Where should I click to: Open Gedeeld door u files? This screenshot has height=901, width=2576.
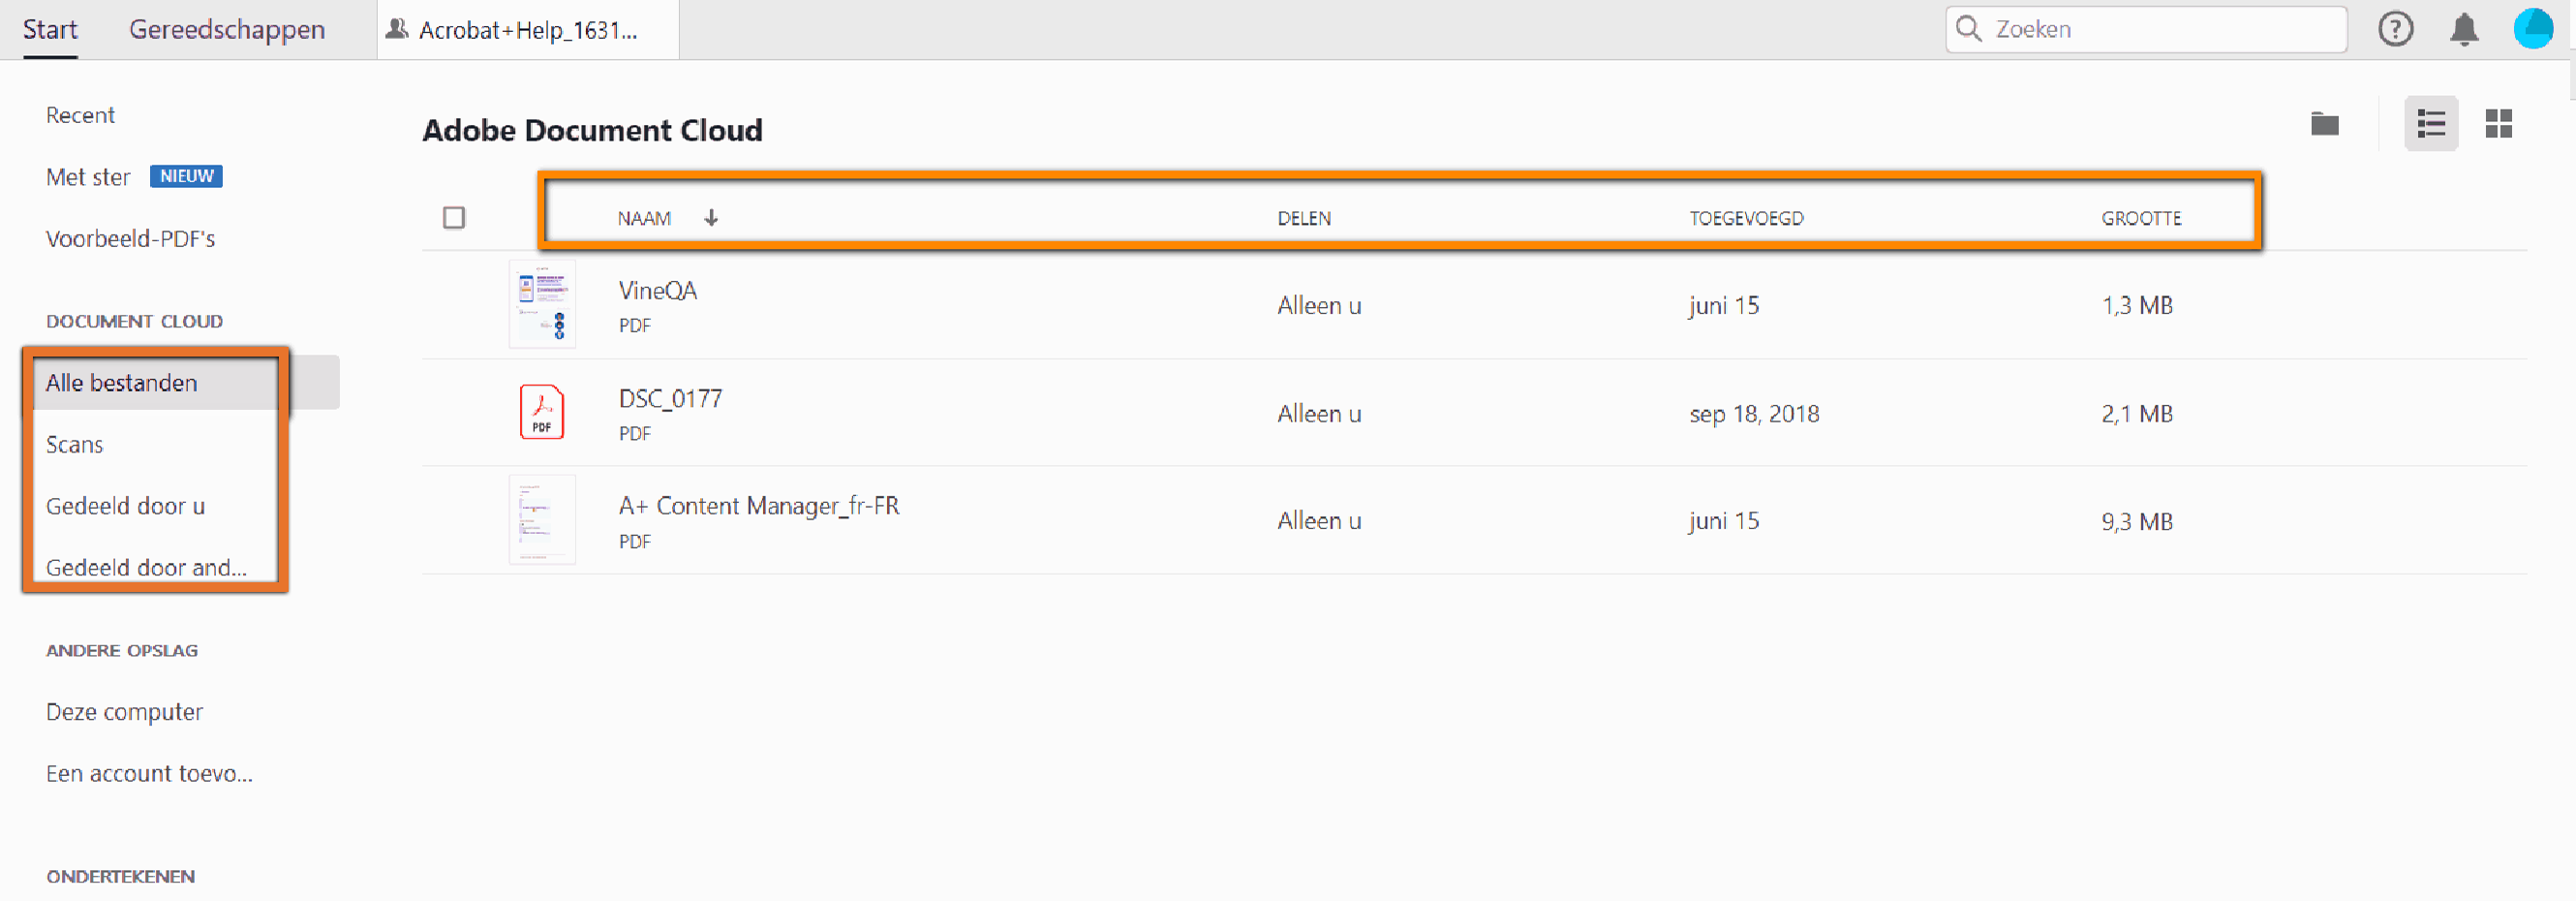[x=125, y=506]
